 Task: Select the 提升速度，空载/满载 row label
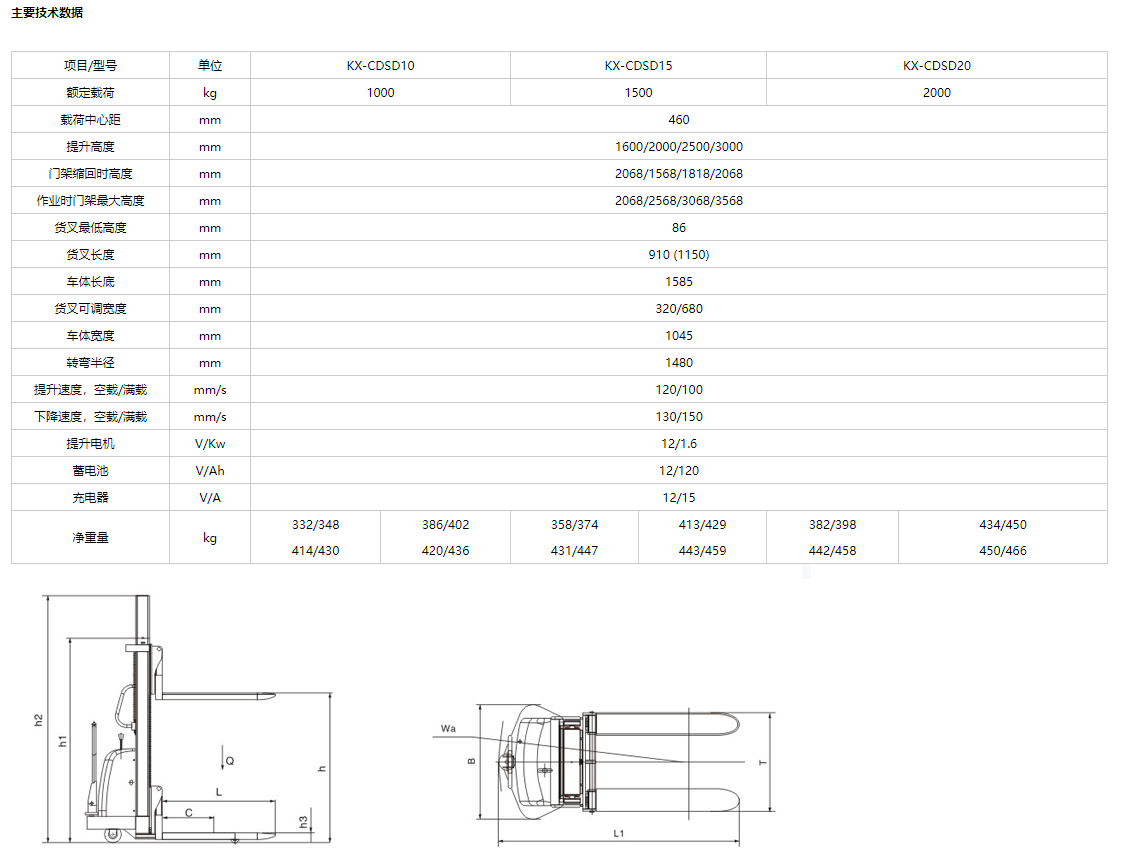[x=90, y=389]
